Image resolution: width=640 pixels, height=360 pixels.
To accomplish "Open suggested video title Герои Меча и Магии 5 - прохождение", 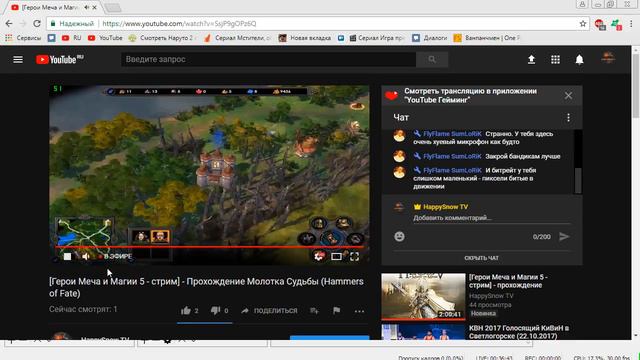I will pos(508,281).
